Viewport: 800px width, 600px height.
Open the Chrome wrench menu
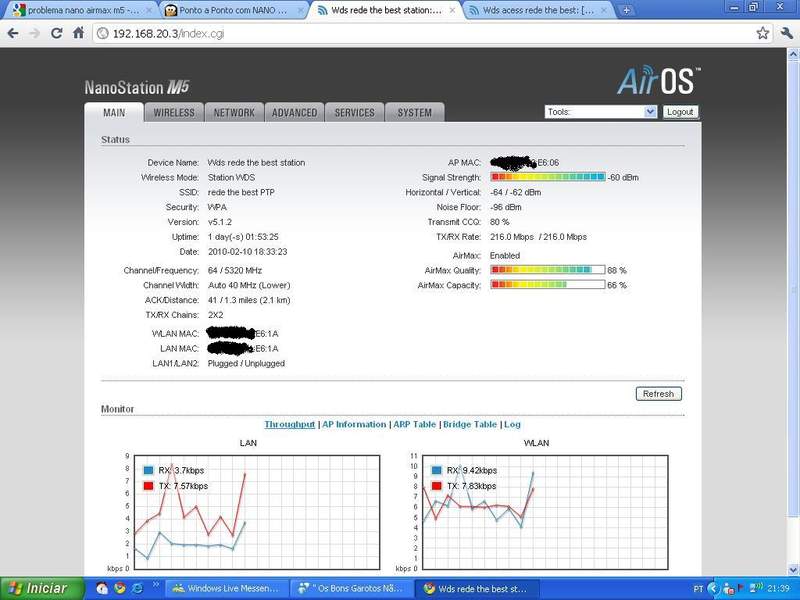pyautogui.click(x=786, y=34)
